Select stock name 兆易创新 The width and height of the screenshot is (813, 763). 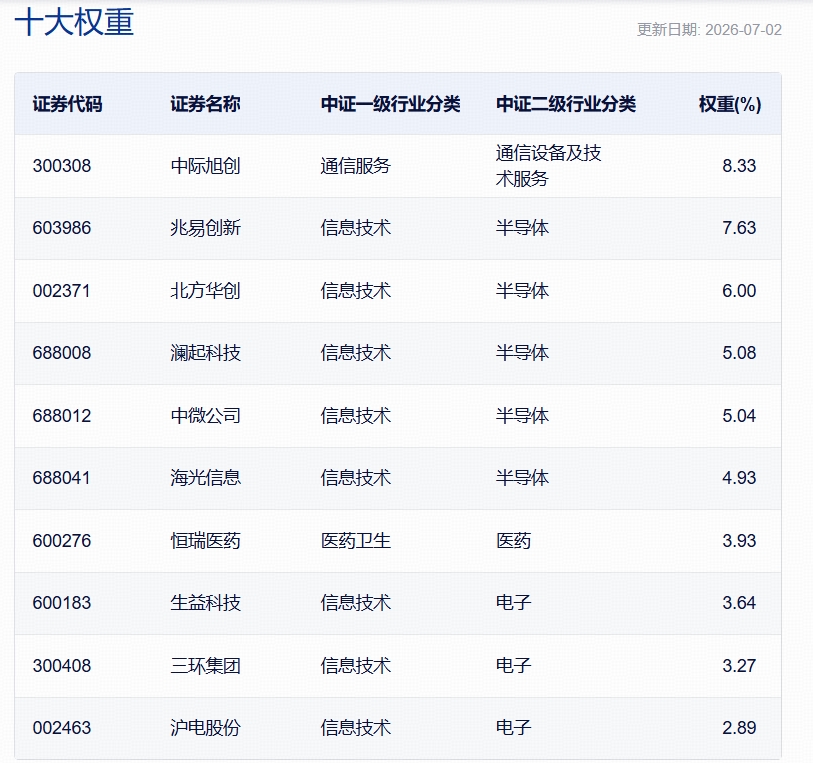click(205, 228)
